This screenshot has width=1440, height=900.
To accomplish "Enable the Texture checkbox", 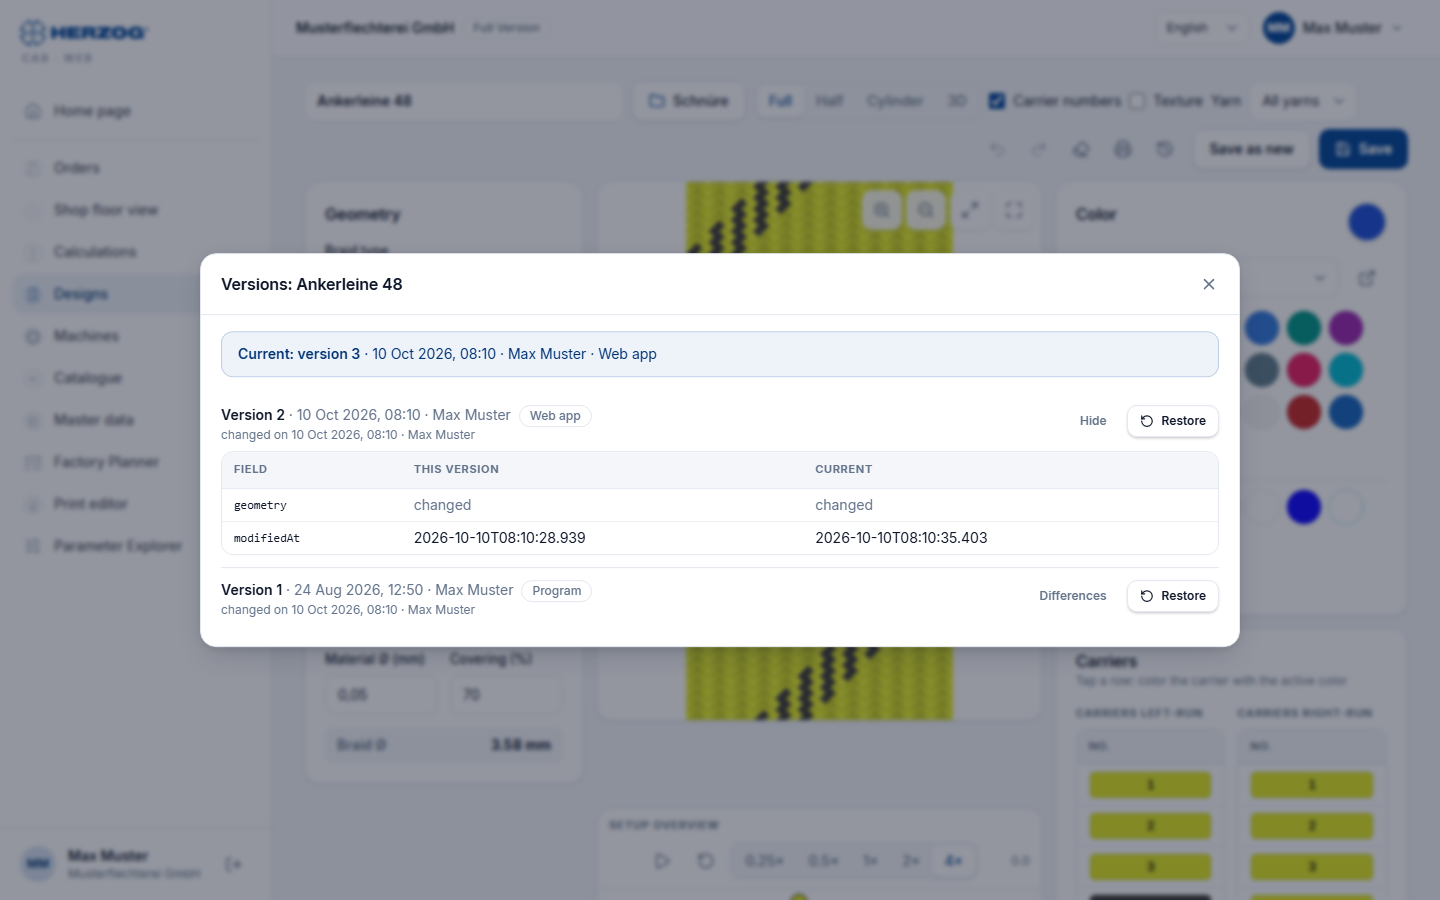I will coord(1137,101).
